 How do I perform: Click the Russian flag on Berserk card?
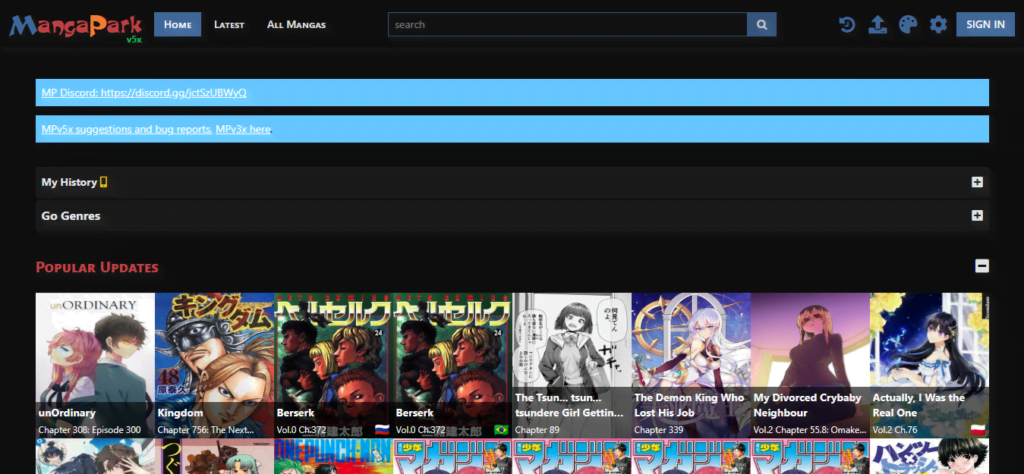[x=382, y=430]
